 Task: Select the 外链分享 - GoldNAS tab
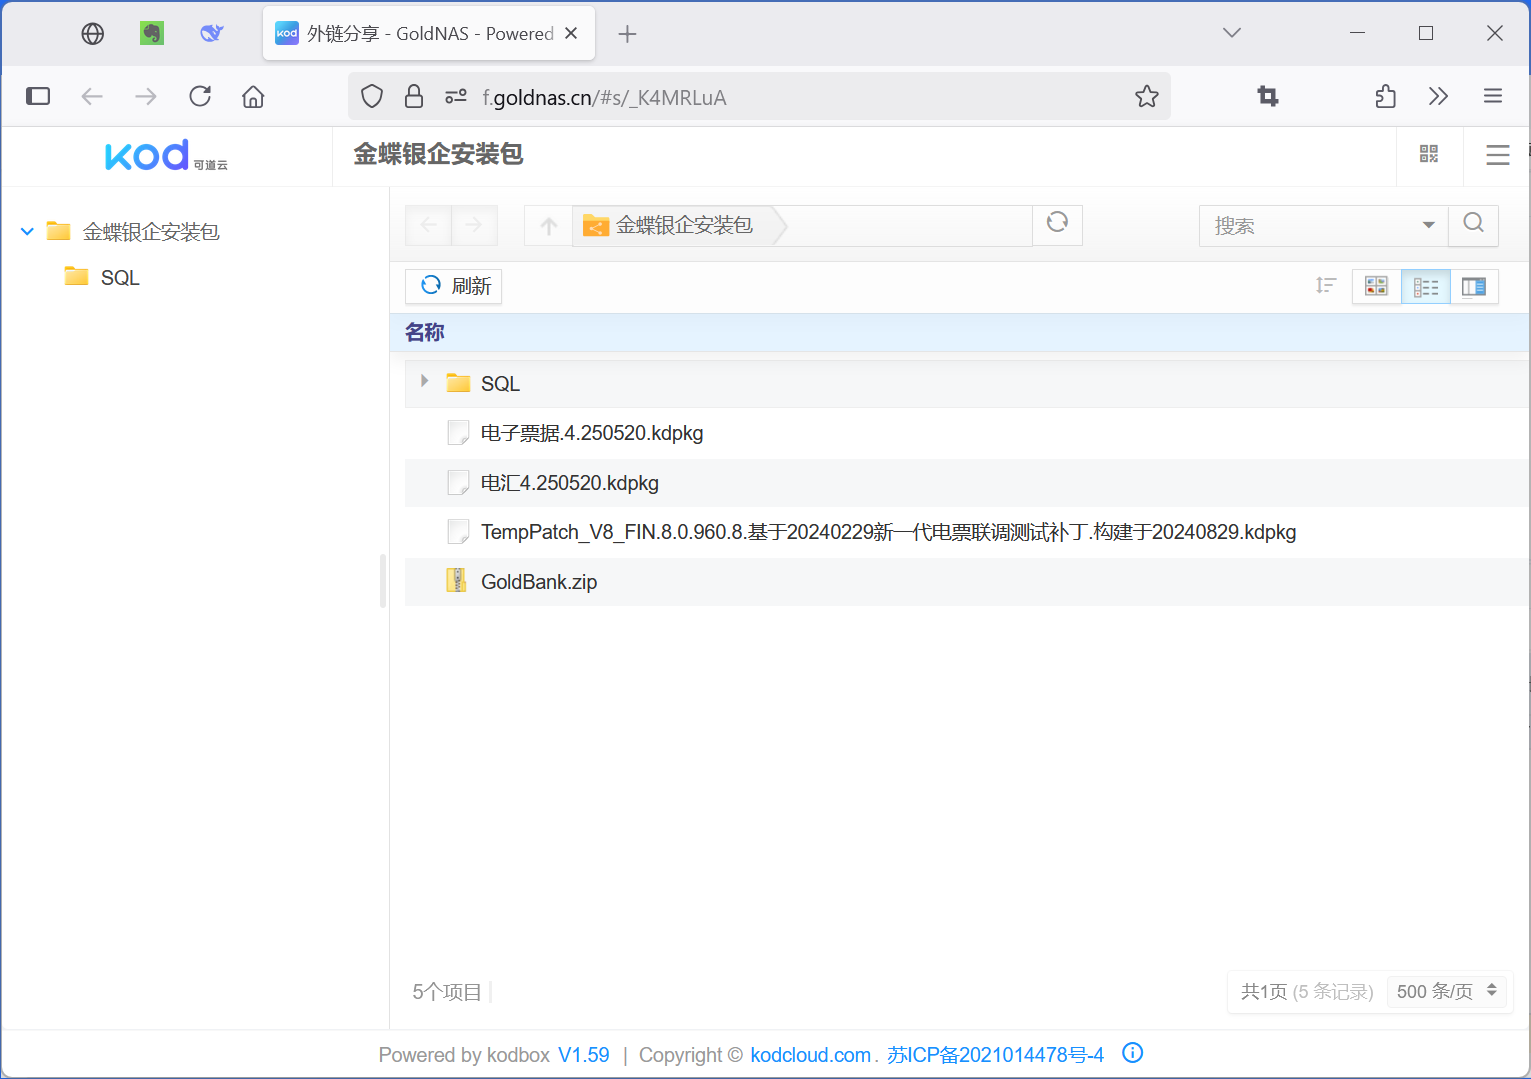(429, 33)
